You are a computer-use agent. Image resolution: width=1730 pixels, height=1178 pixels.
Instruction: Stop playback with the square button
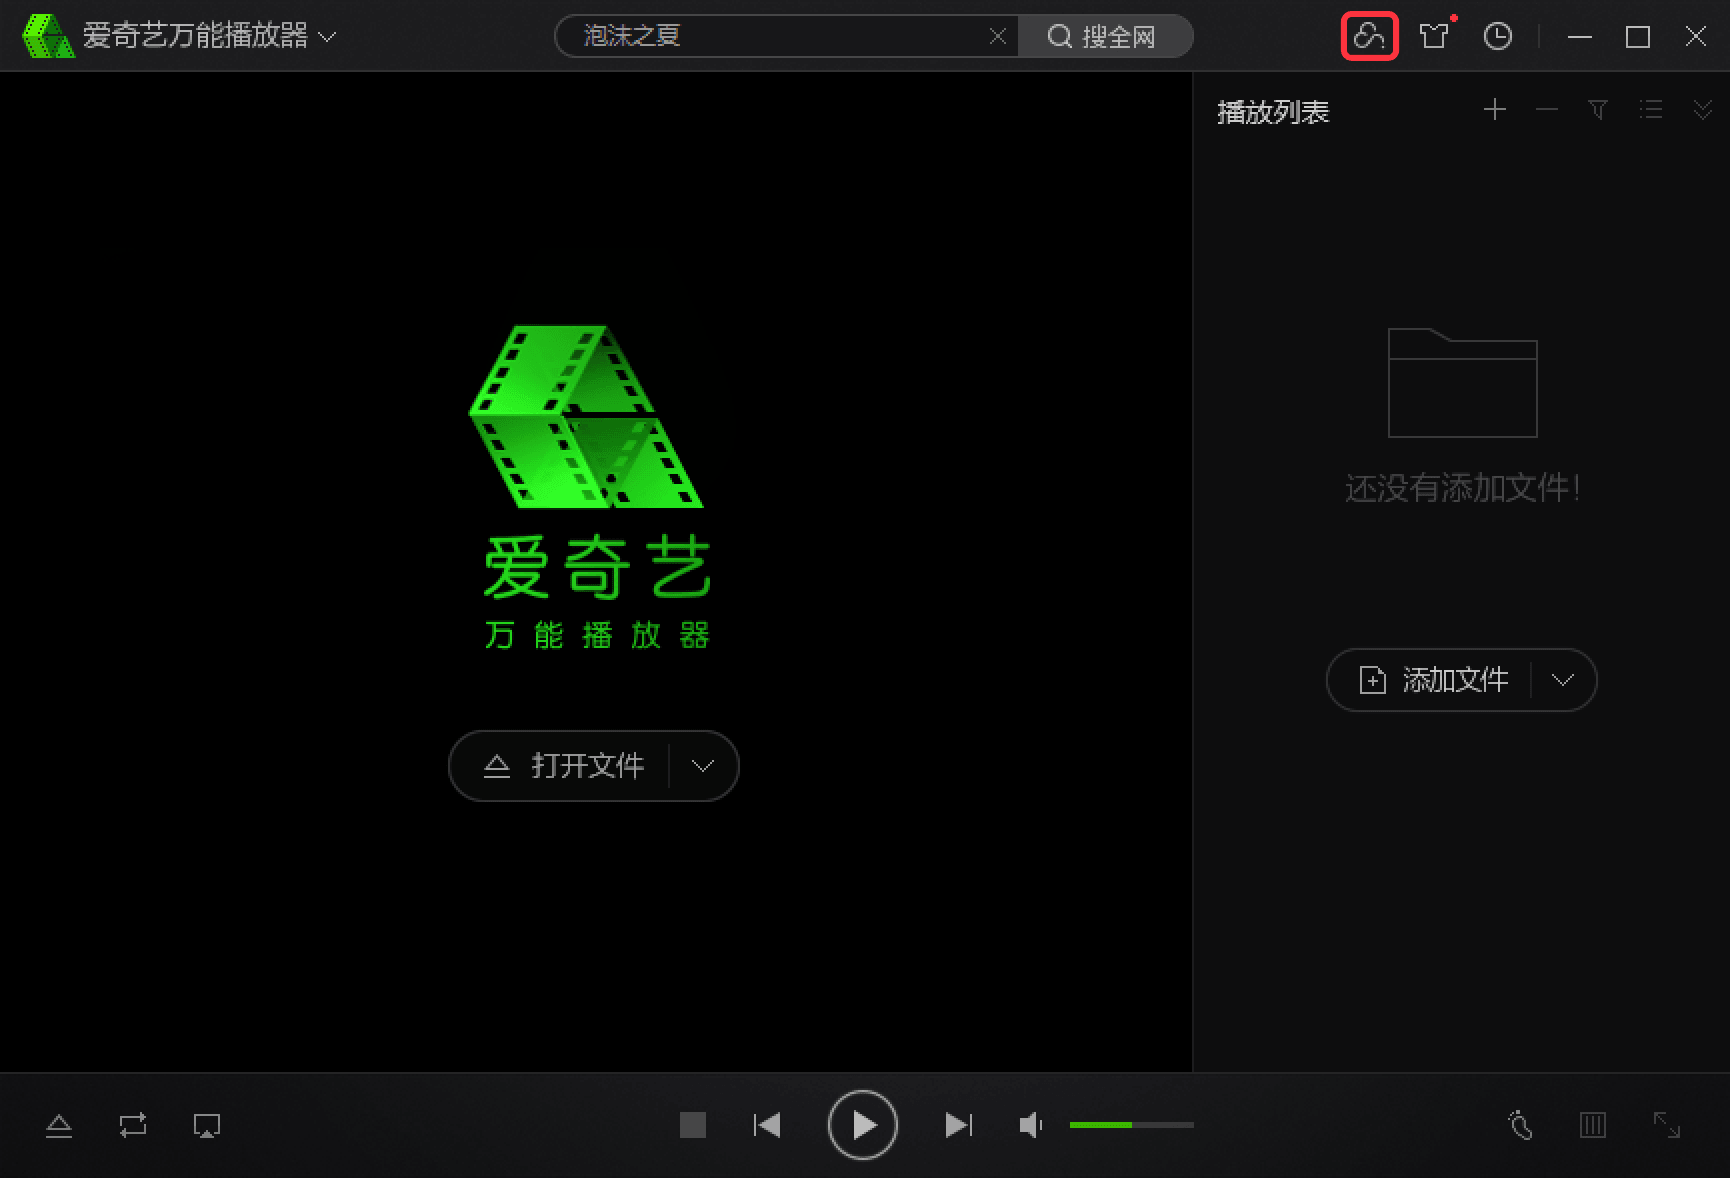693,1125
